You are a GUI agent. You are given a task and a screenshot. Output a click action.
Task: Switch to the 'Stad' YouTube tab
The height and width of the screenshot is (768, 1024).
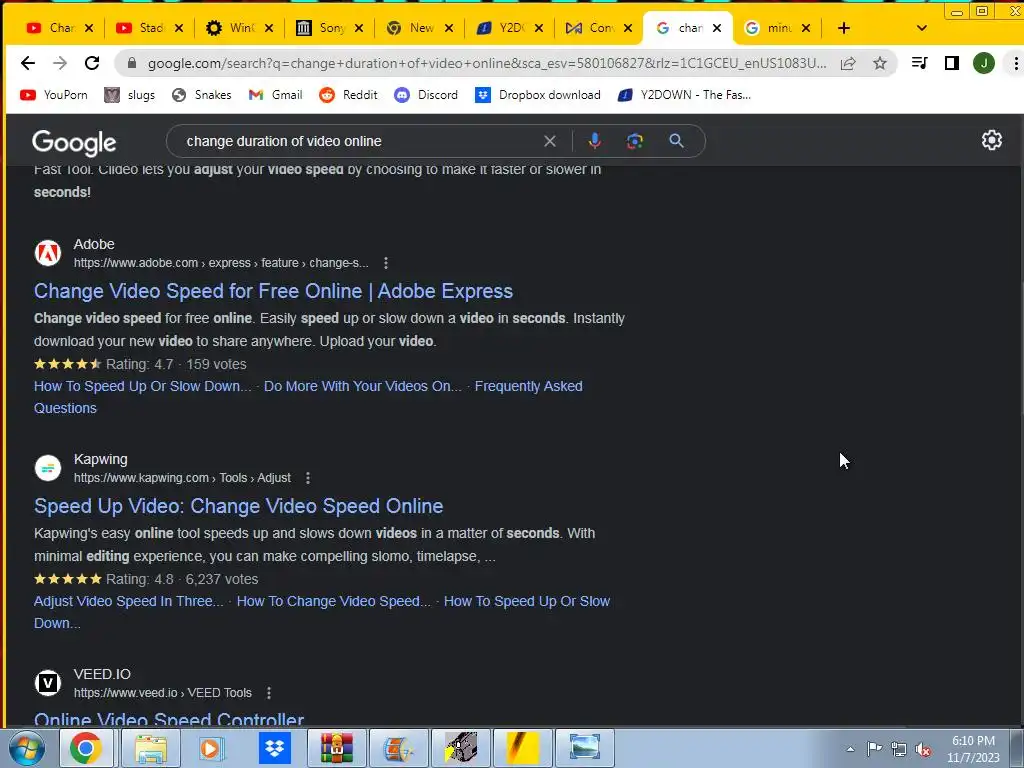151,28
